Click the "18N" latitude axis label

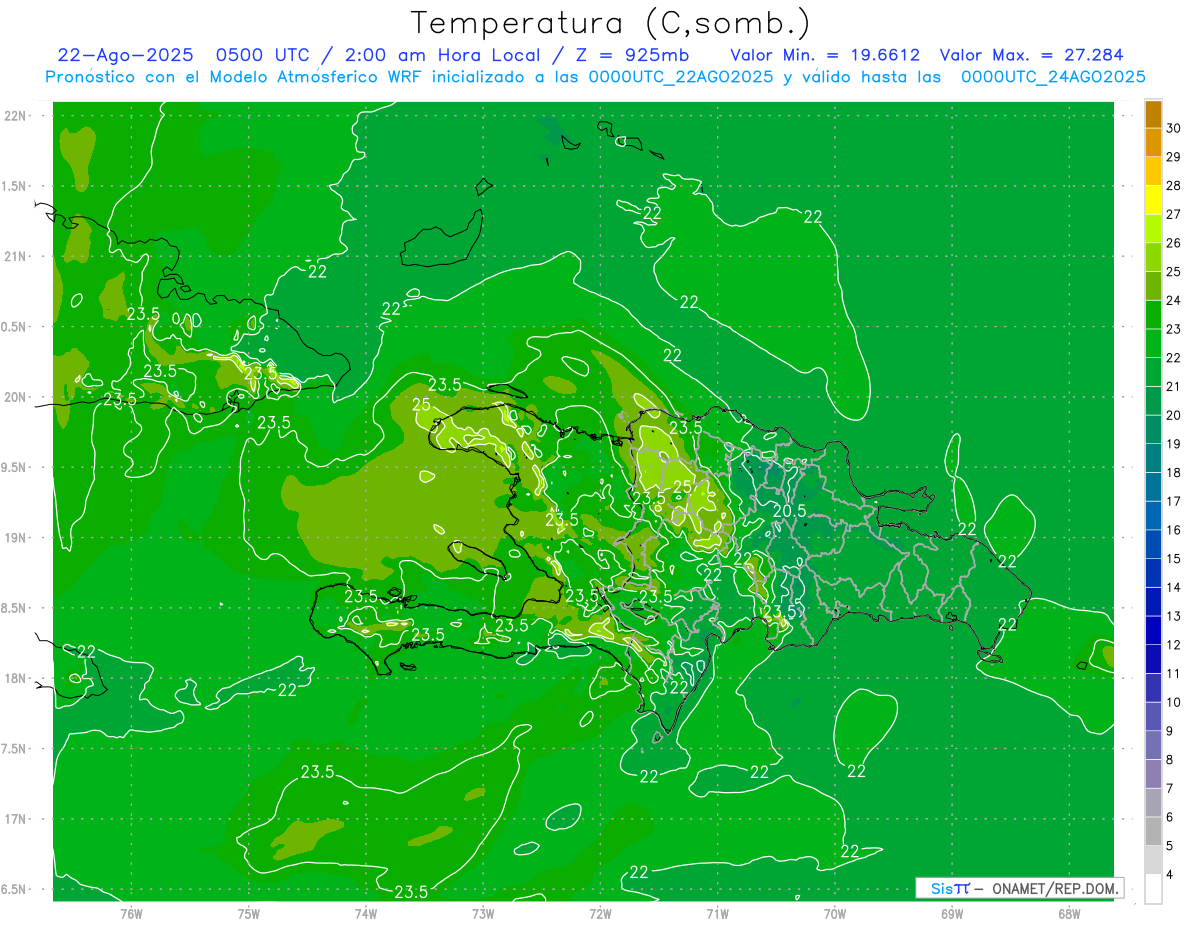15,678
